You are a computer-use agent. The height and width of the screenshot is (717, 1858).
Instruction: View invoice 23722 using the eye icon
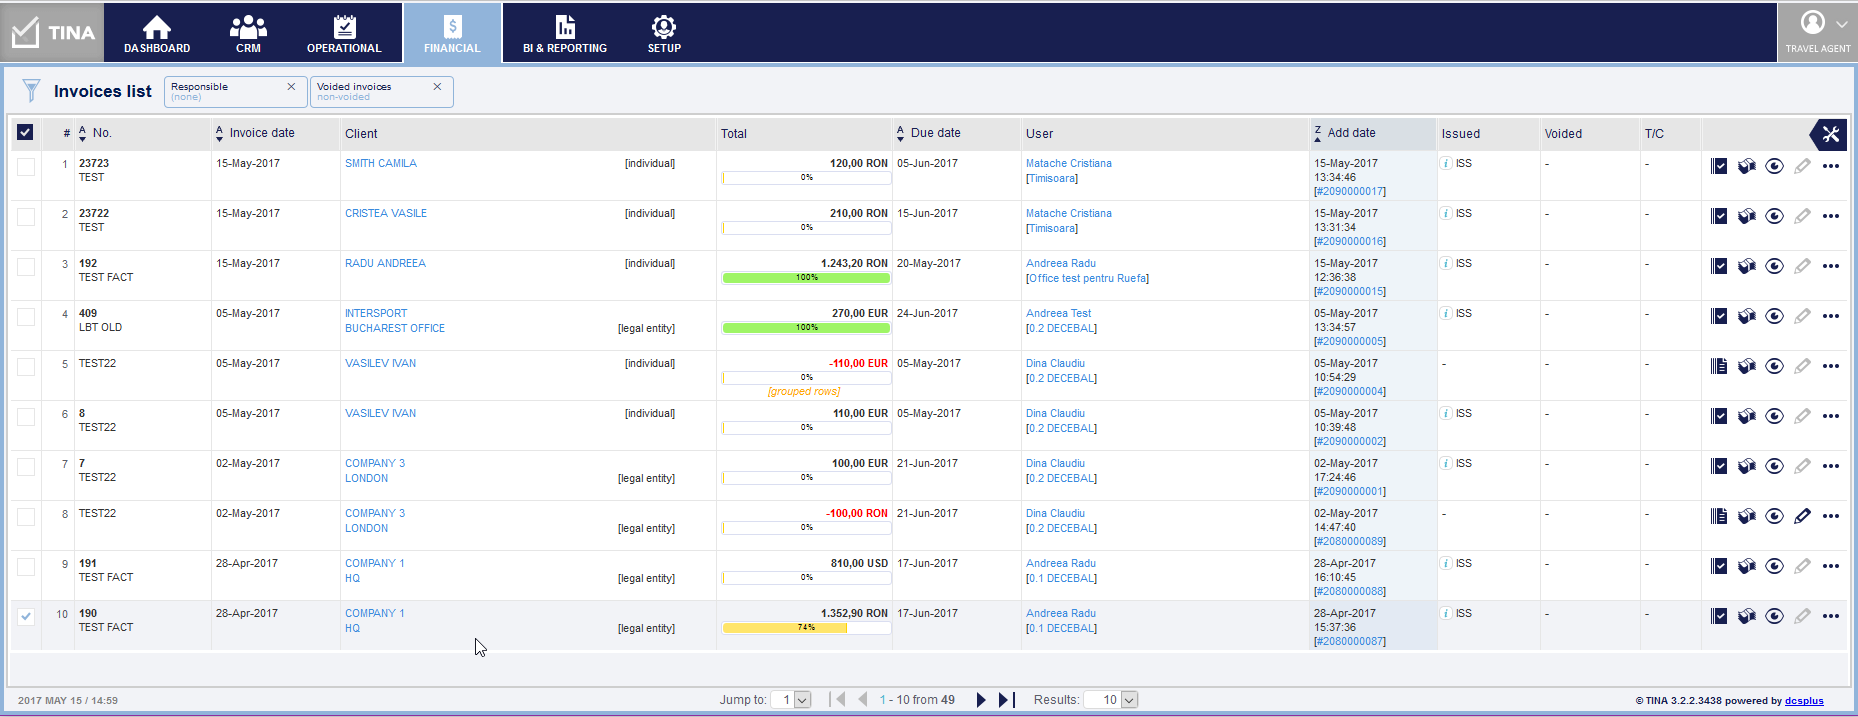tap(1774, 217)
